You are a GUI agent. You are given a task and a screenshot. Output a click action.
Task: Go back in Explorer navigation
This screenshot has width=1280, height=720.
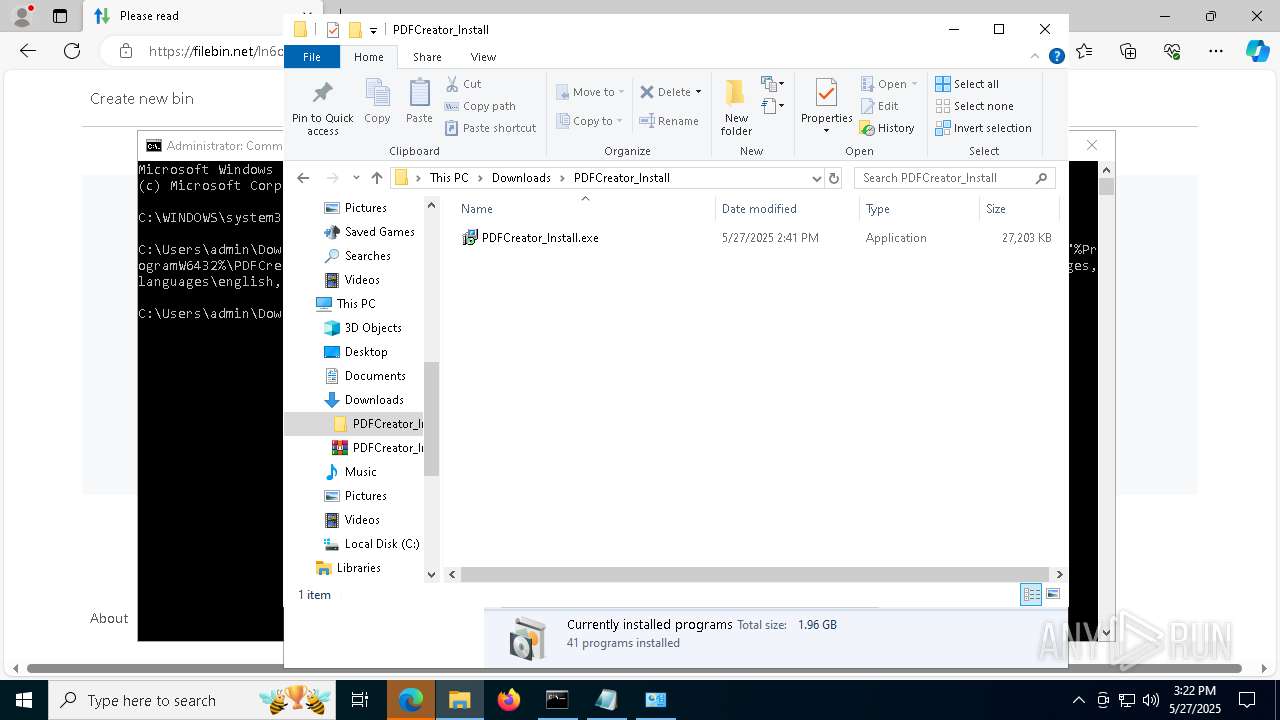click(x=303, y=178)
